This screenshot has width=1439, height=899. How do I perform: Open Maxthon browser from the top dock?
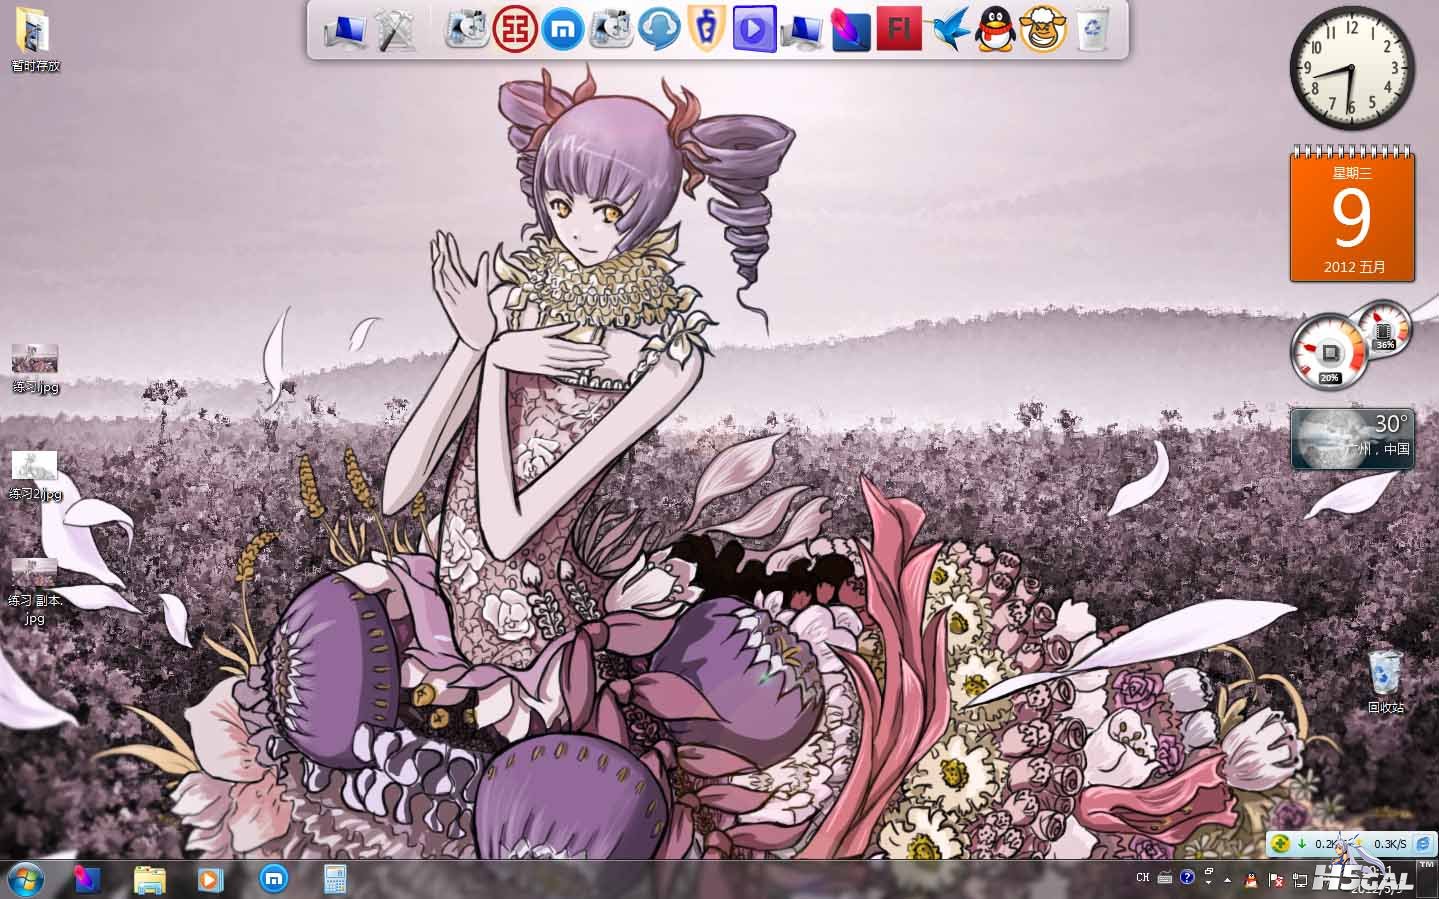pos(562,29)
